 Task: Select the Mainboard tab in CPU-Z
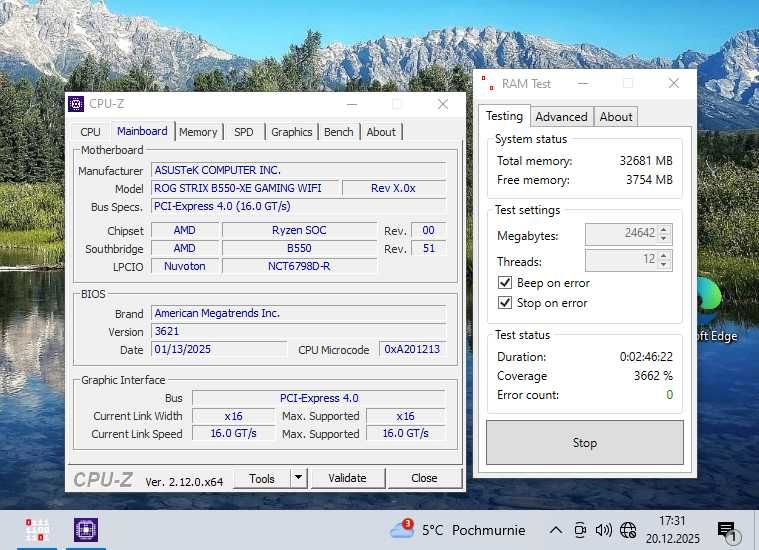coord(142,131)
